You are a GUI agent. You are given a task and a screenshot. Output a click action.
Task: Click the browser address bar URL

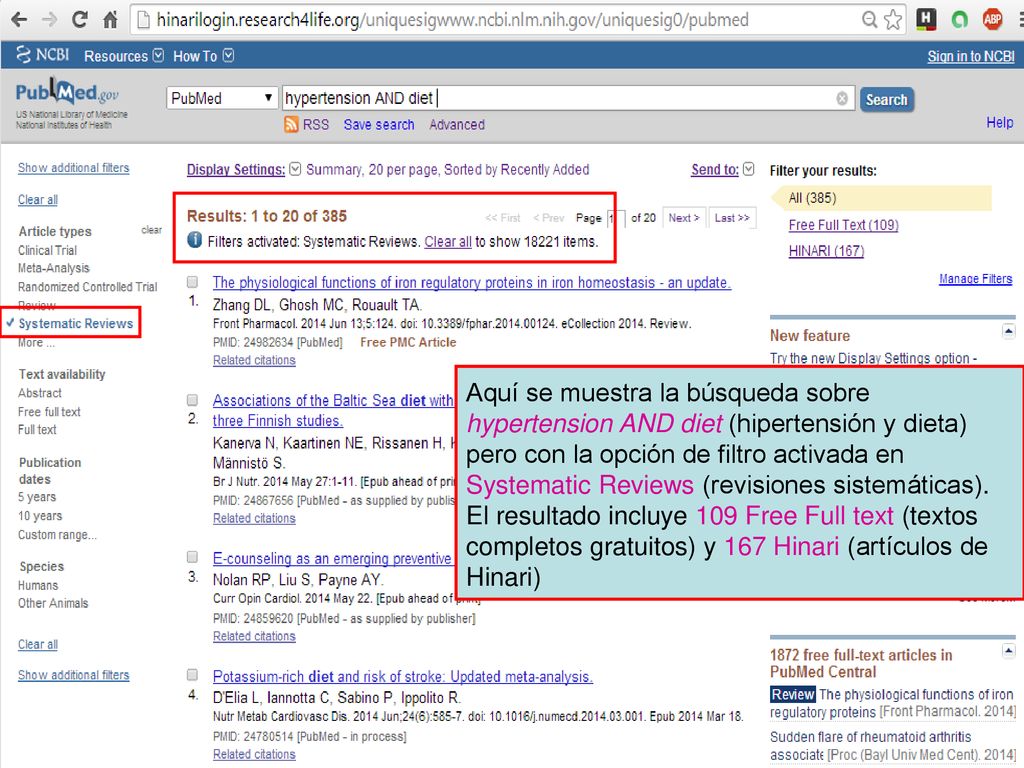coord(452,20)
